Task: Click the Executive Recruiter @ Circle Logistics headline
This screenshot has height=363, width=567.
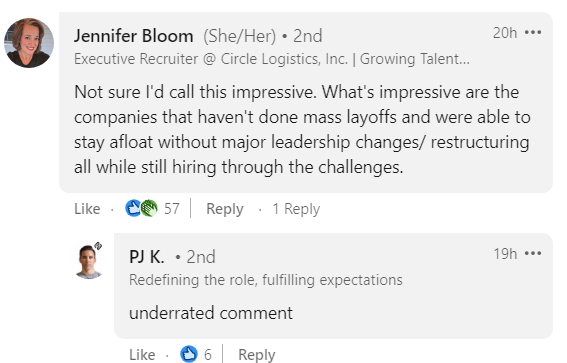Action: (272, 59)
